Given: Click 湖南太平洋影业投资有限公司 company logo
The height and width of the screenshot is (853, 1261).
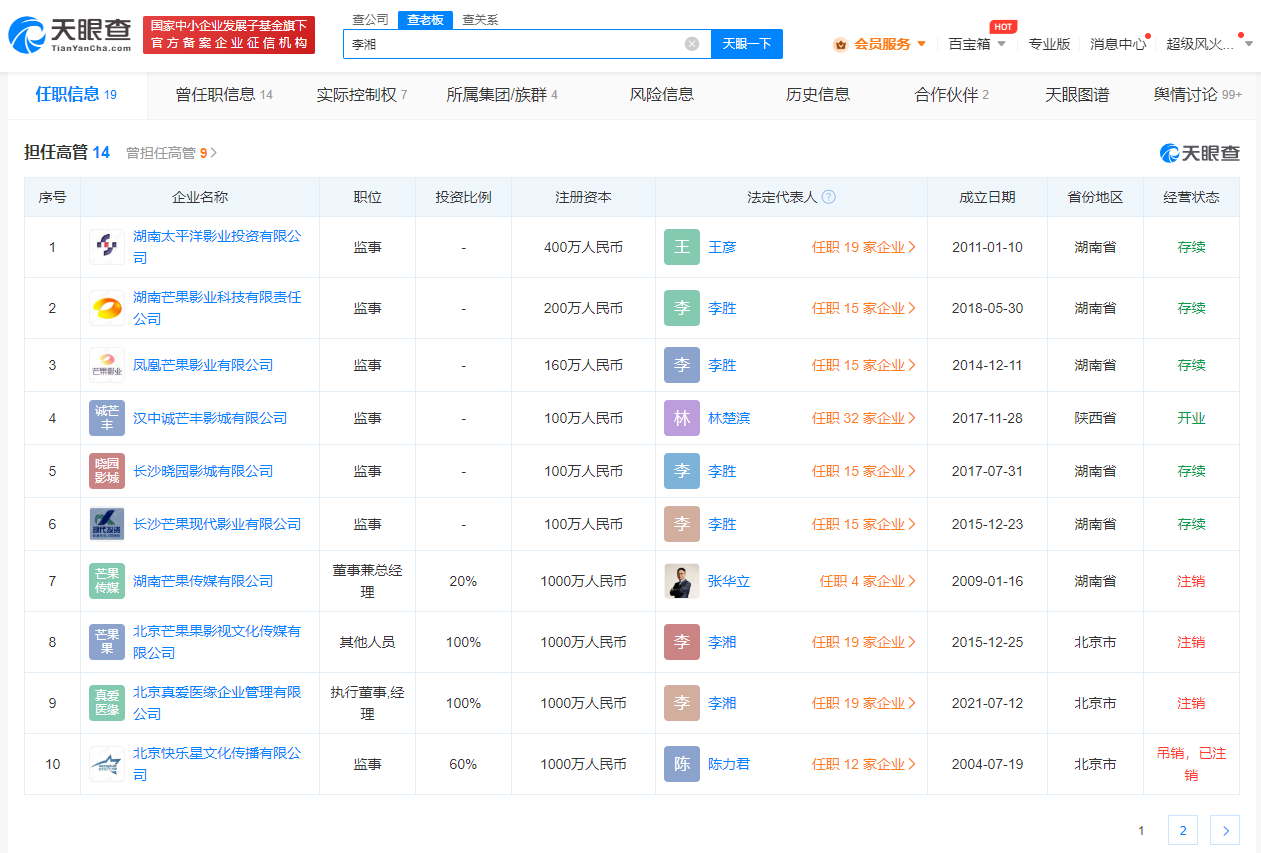Looking at the screenshot, I should [106, 246].
